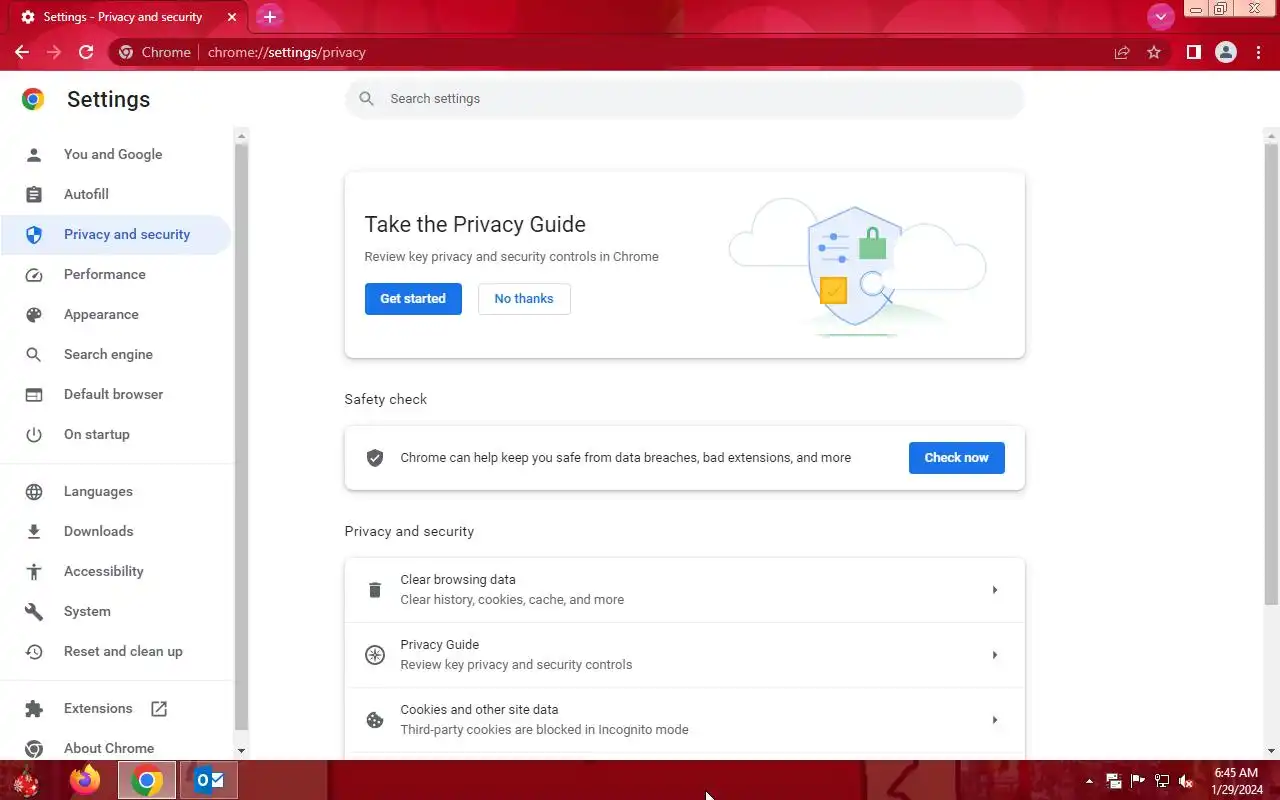Open the profile avatar menu
Viewport: 1280px width, 800px height.
[1226, 52]
